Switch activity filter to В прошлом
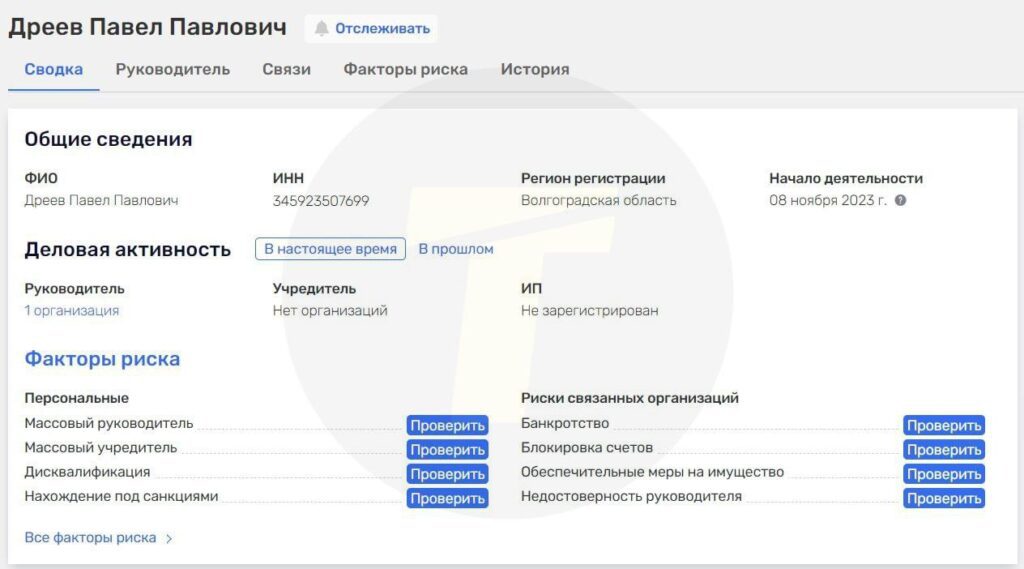 455,249
